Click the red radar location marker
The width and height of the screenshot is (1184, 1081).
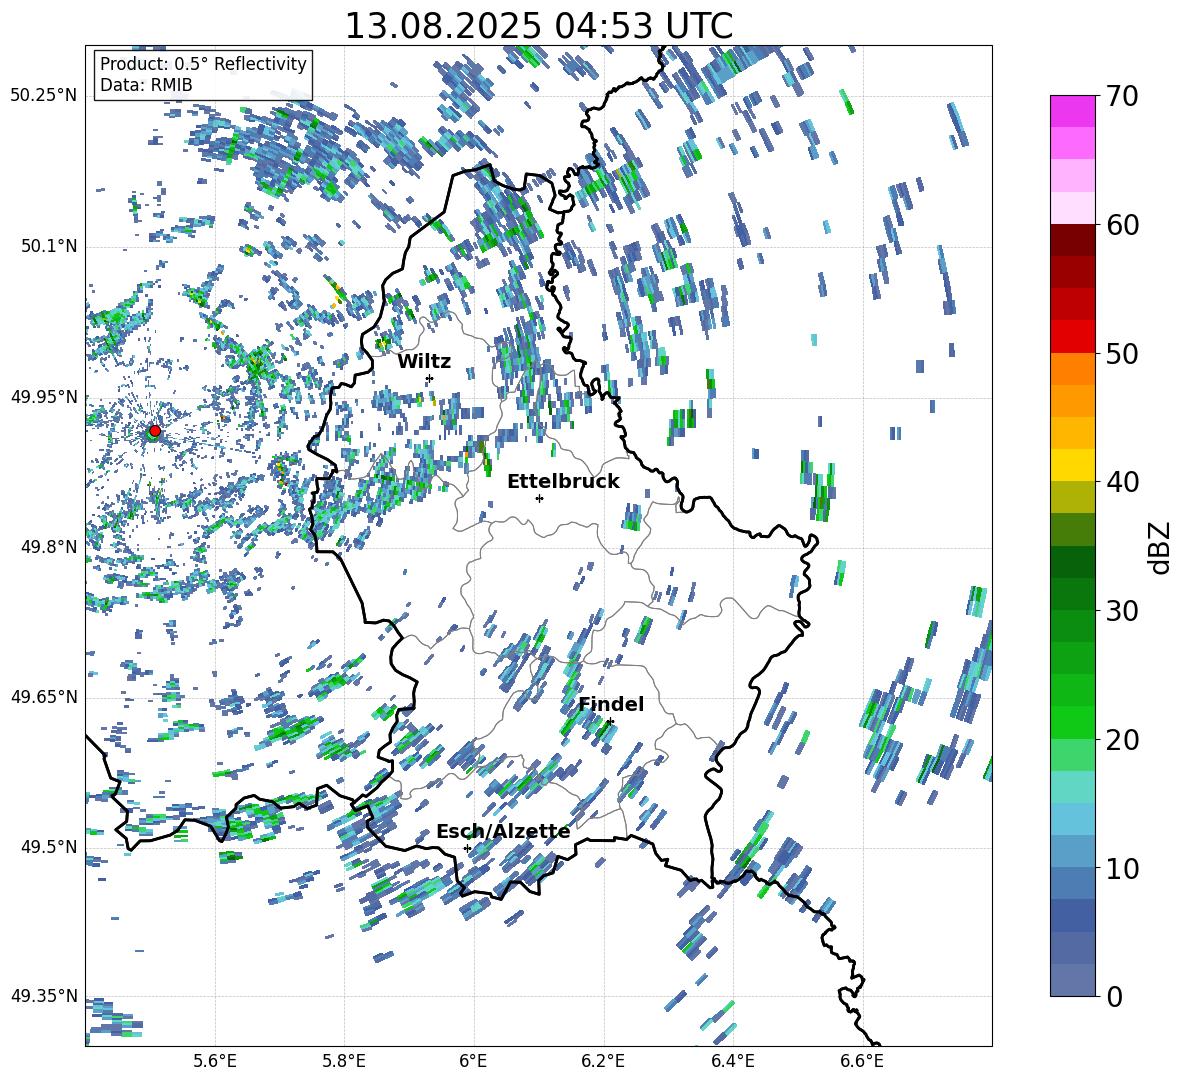click(x=155, y=430)
